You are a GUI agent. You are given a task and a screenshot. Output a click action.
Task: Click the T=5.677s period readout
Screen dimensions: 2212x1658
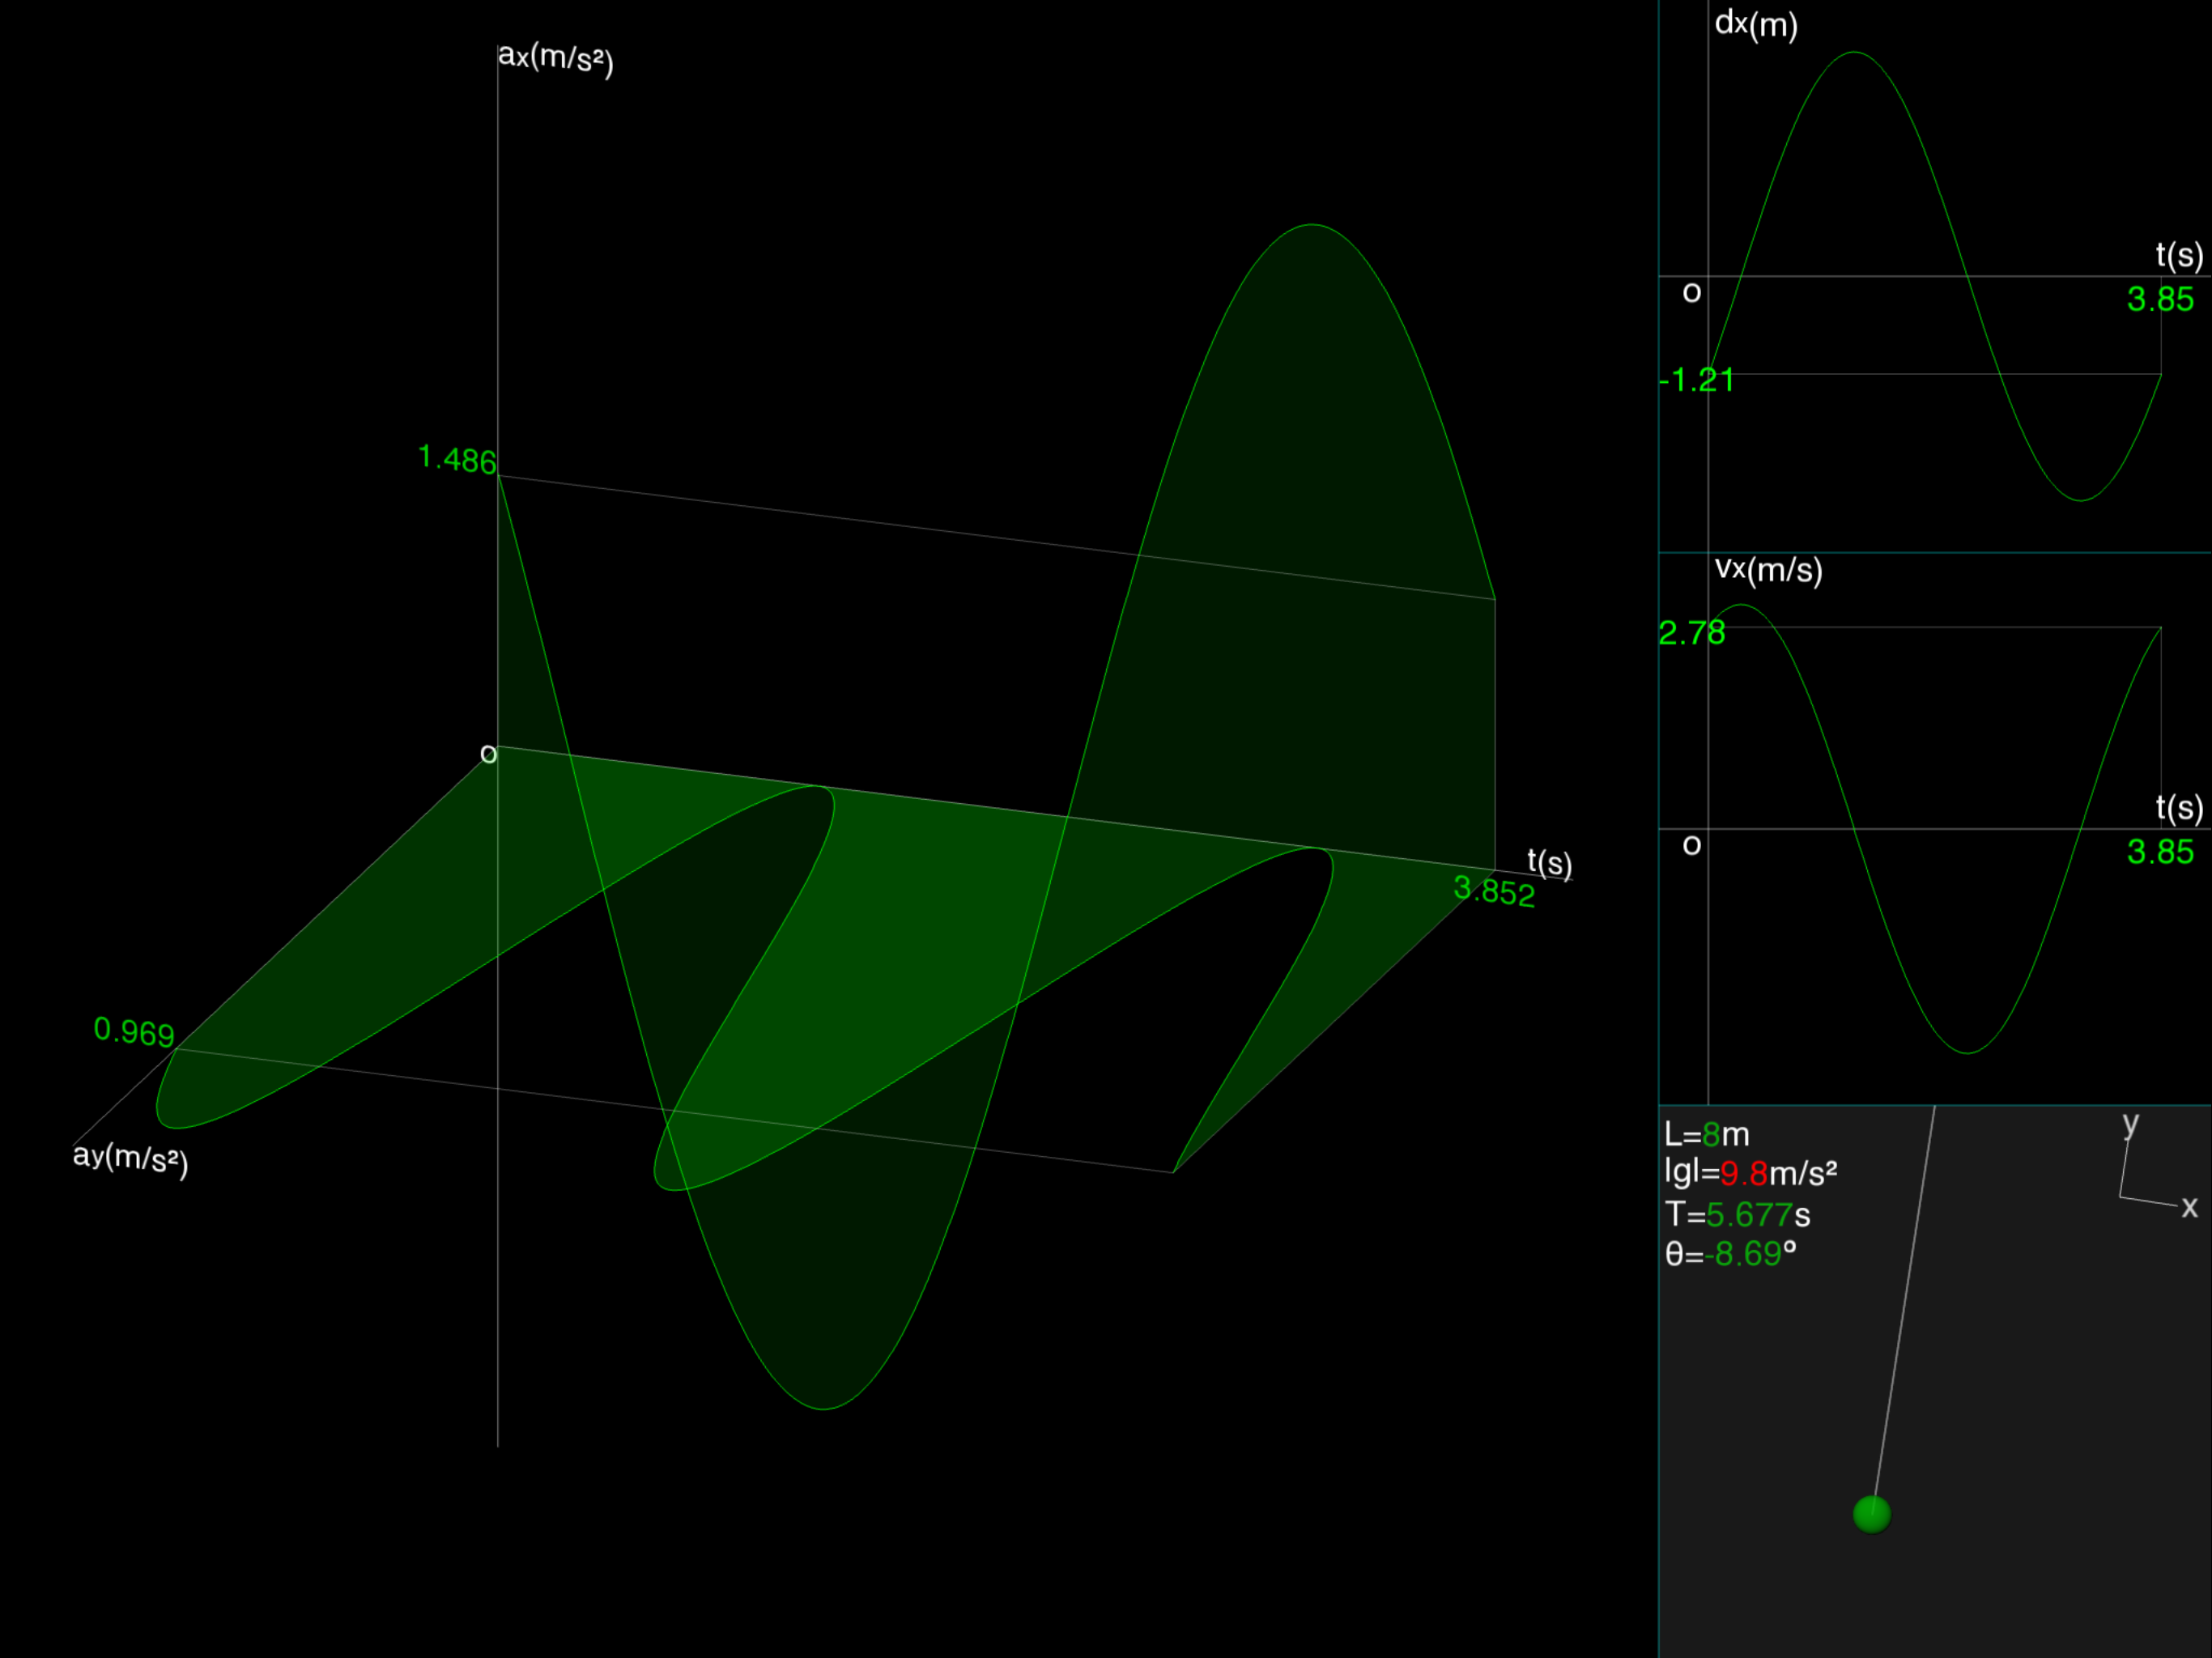(1737, 1215)
